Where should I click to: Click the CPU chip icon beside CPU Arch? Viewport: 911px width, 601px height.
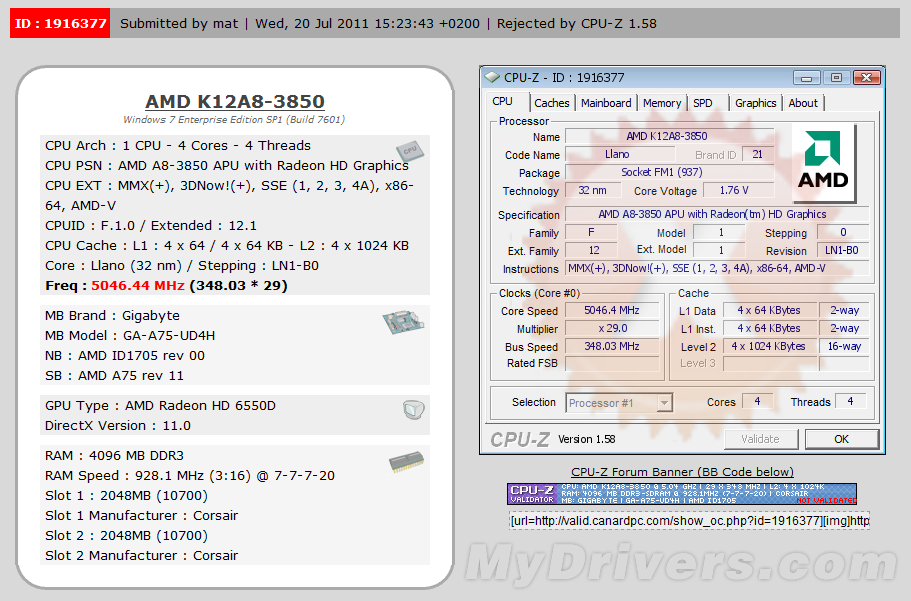410,151
